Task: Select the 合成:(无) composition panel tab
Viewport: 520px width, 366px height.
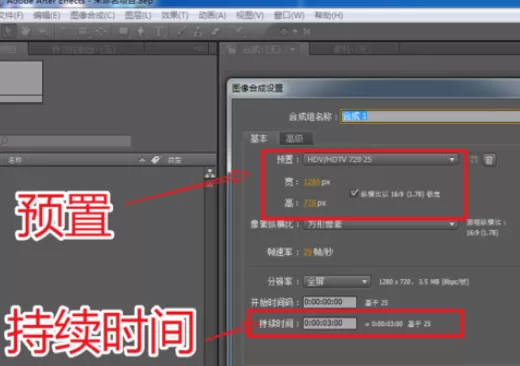Action: pos(262,50)
